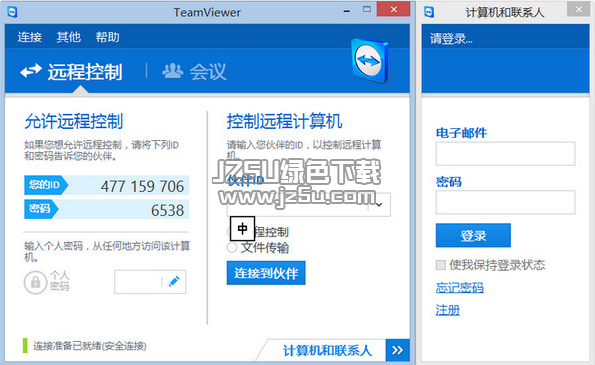Focus the 密码 input in the login panel

[505, 202]
